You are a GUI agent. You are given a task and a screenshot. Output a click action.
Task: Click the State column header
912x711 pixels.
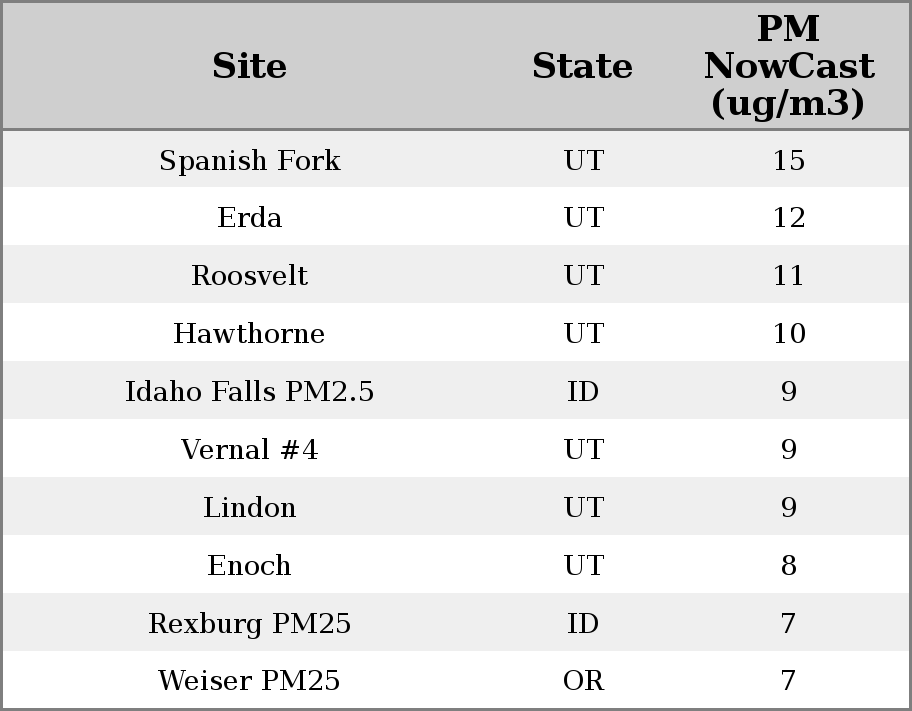pyautogui.click(x=582, y=67)
